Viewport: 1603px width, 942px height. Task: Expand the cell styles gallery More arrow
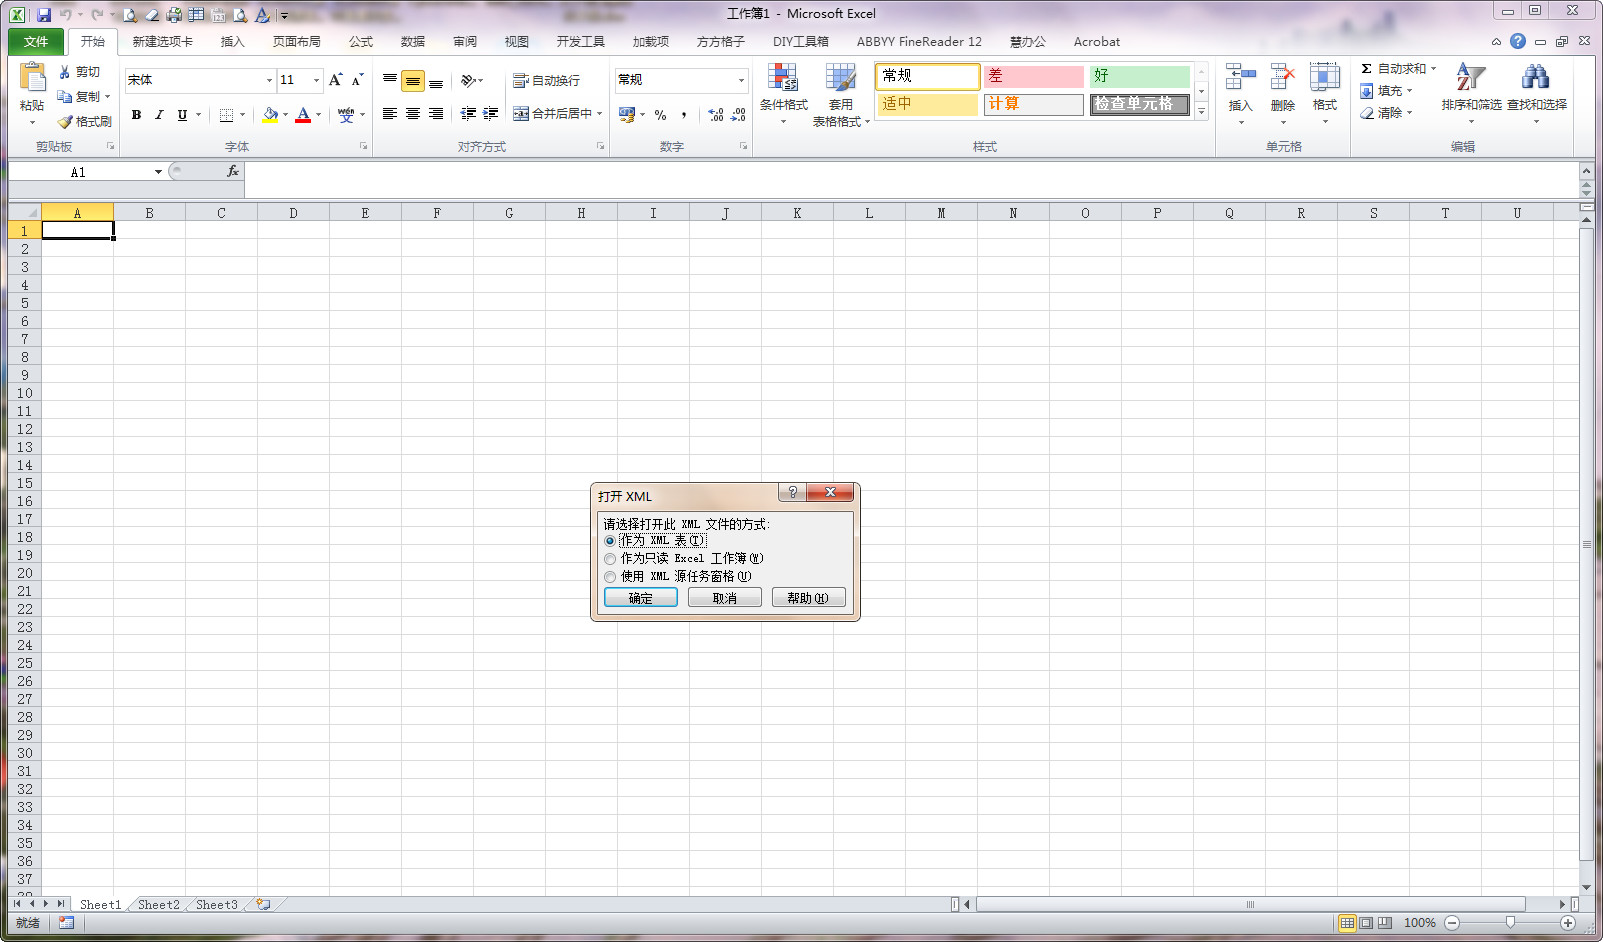click(1202, 112)
